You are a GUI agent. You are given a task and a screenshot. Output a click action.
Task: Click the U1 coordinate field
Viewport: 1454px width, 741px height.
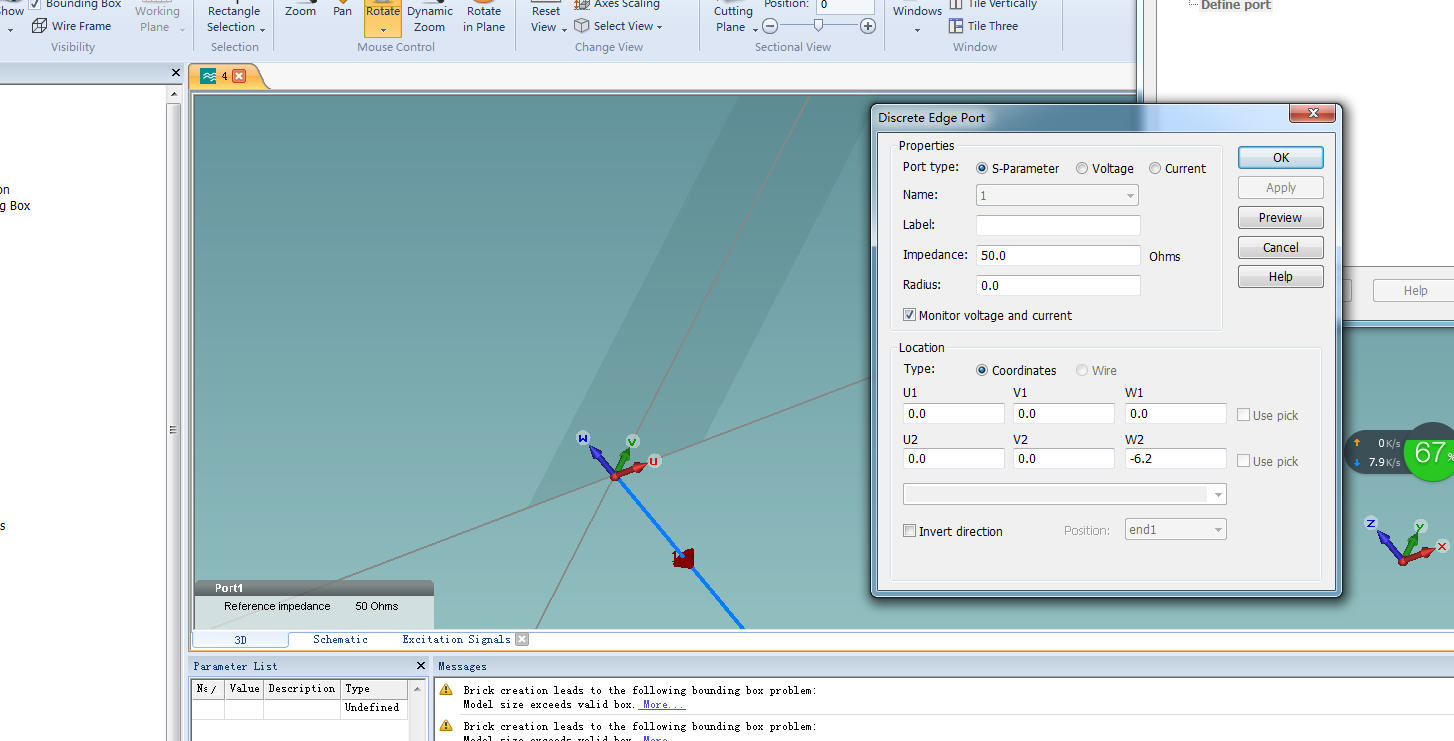click(953, 413)
